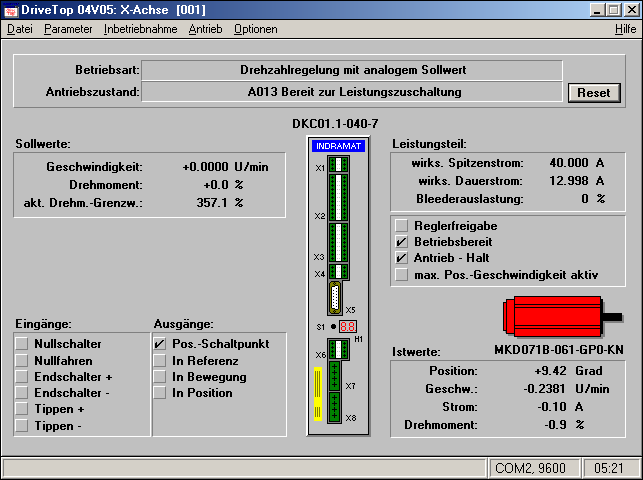This screenshot has height=480, width=643.
Task: Open the Parameter menu
Action: pos(68,29)
